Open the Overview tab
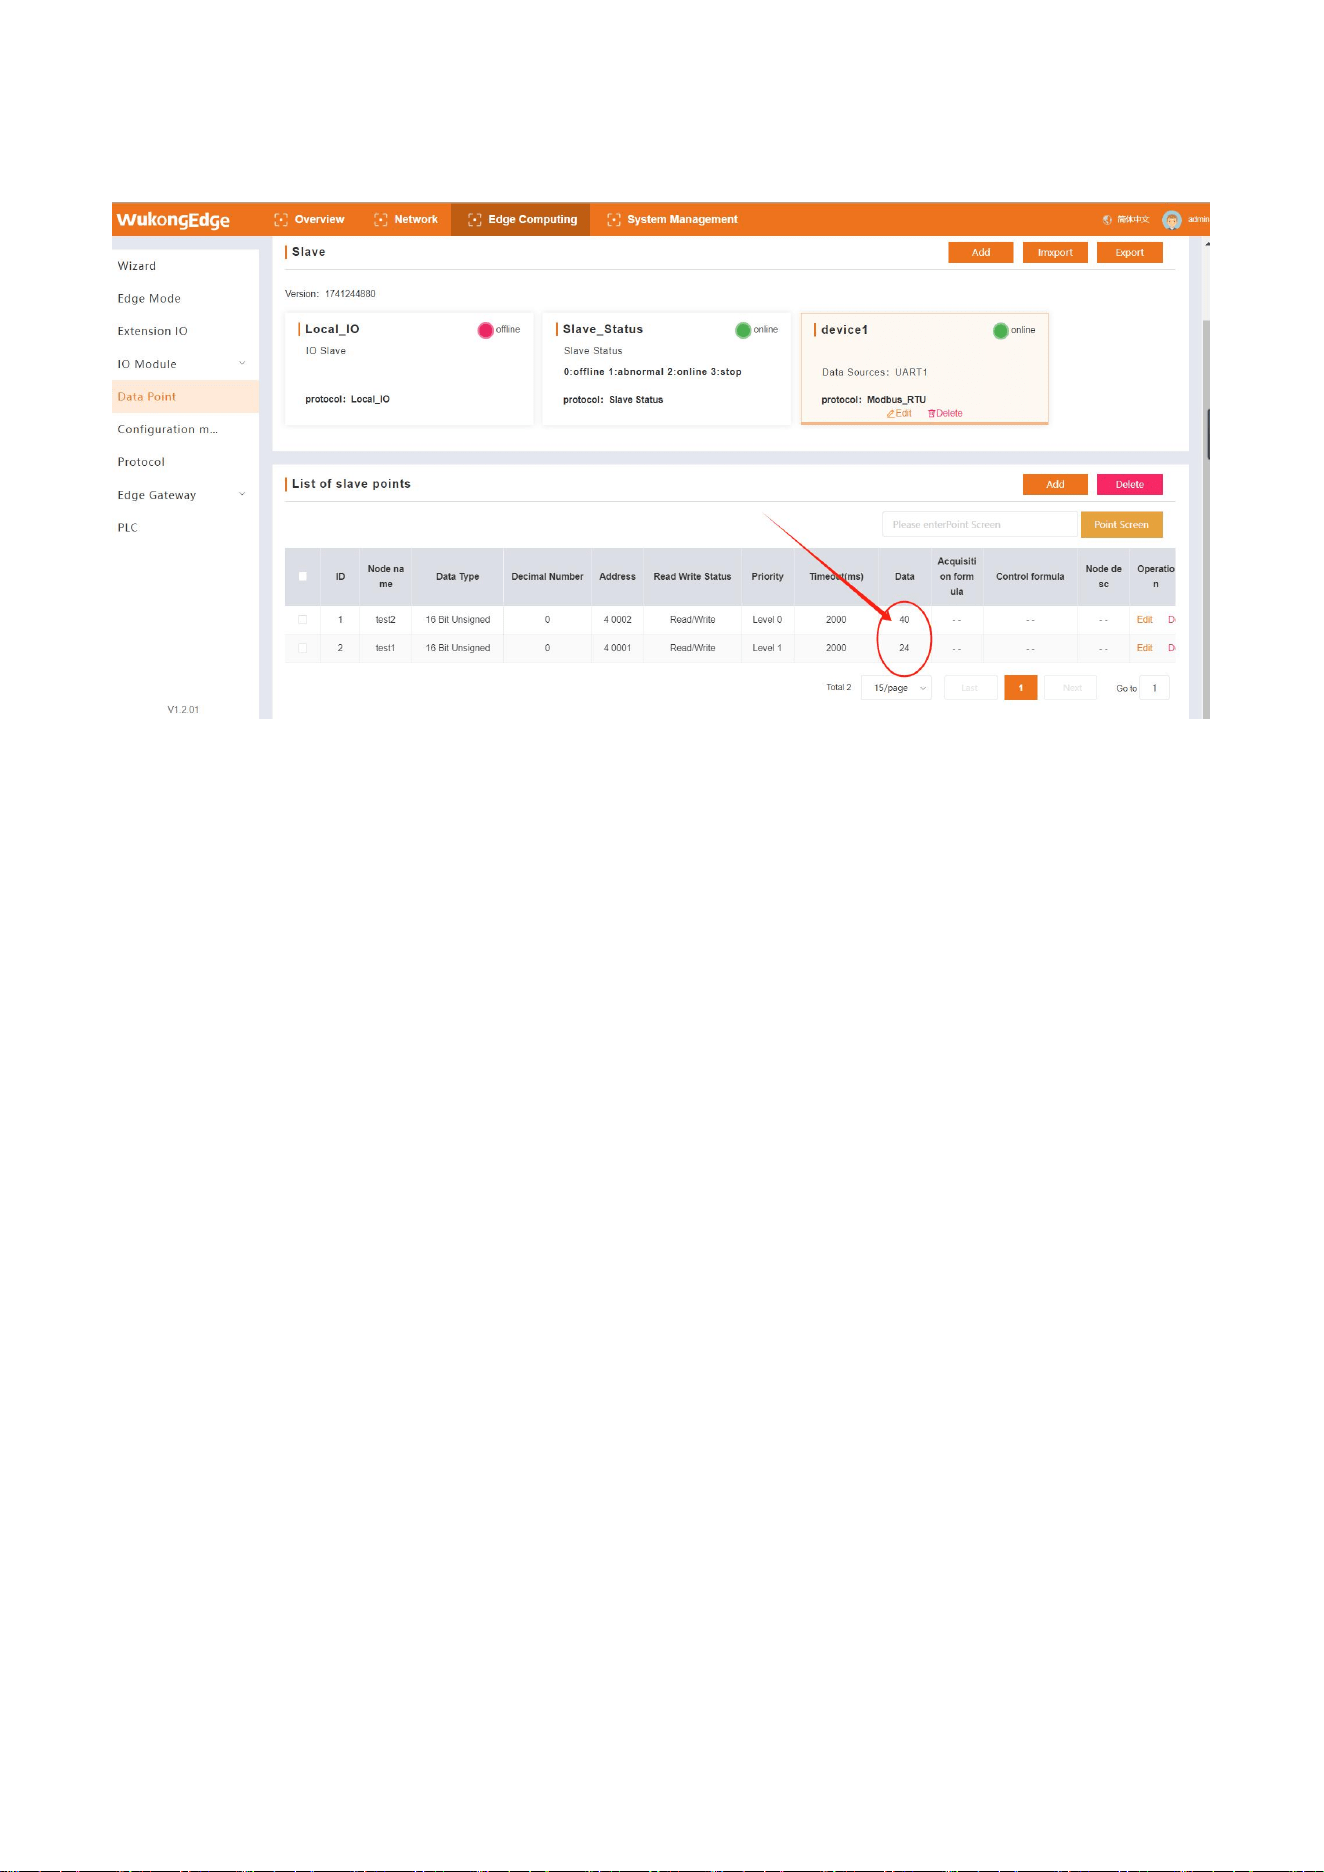Viewport: 1324px width, 1872px height. [310, 220]
